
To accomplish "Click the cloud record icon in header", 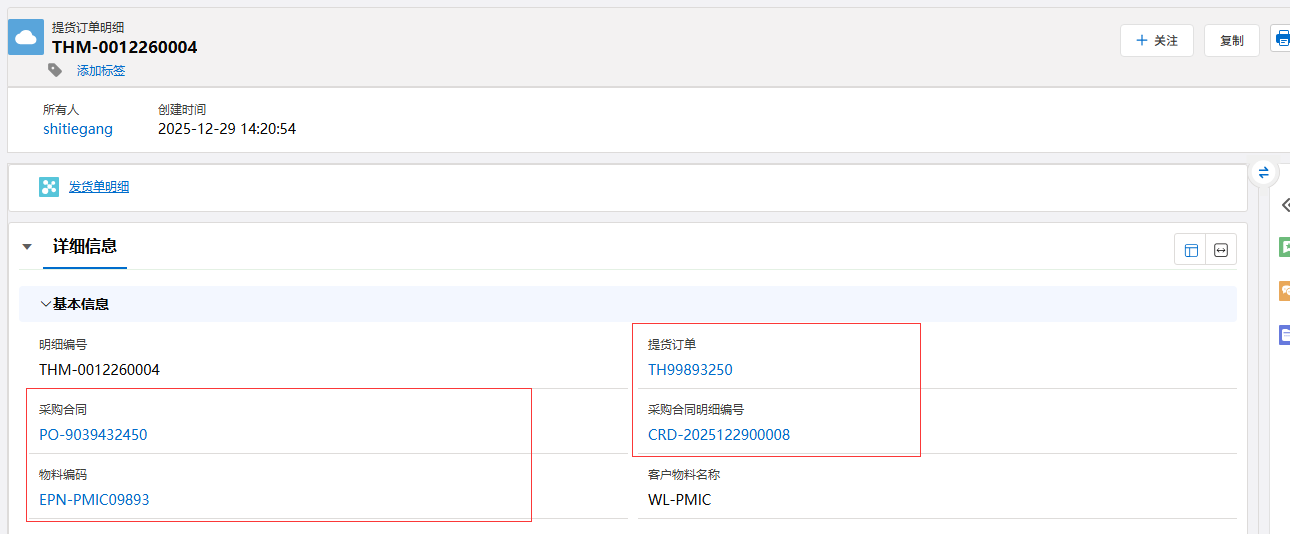I will click(x=26, y=37).
